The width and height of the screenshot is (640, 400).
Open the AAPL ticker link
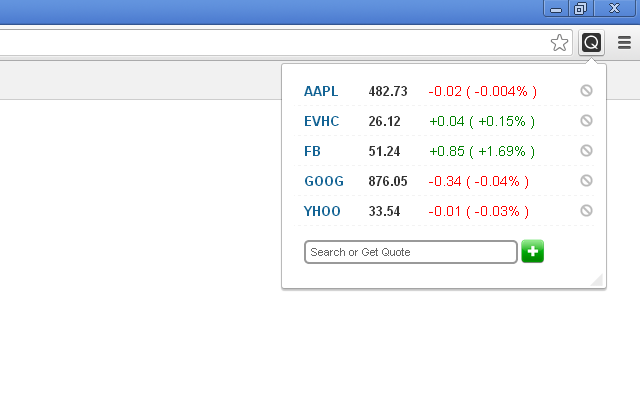pyautogui.click(x=321, y=91)
